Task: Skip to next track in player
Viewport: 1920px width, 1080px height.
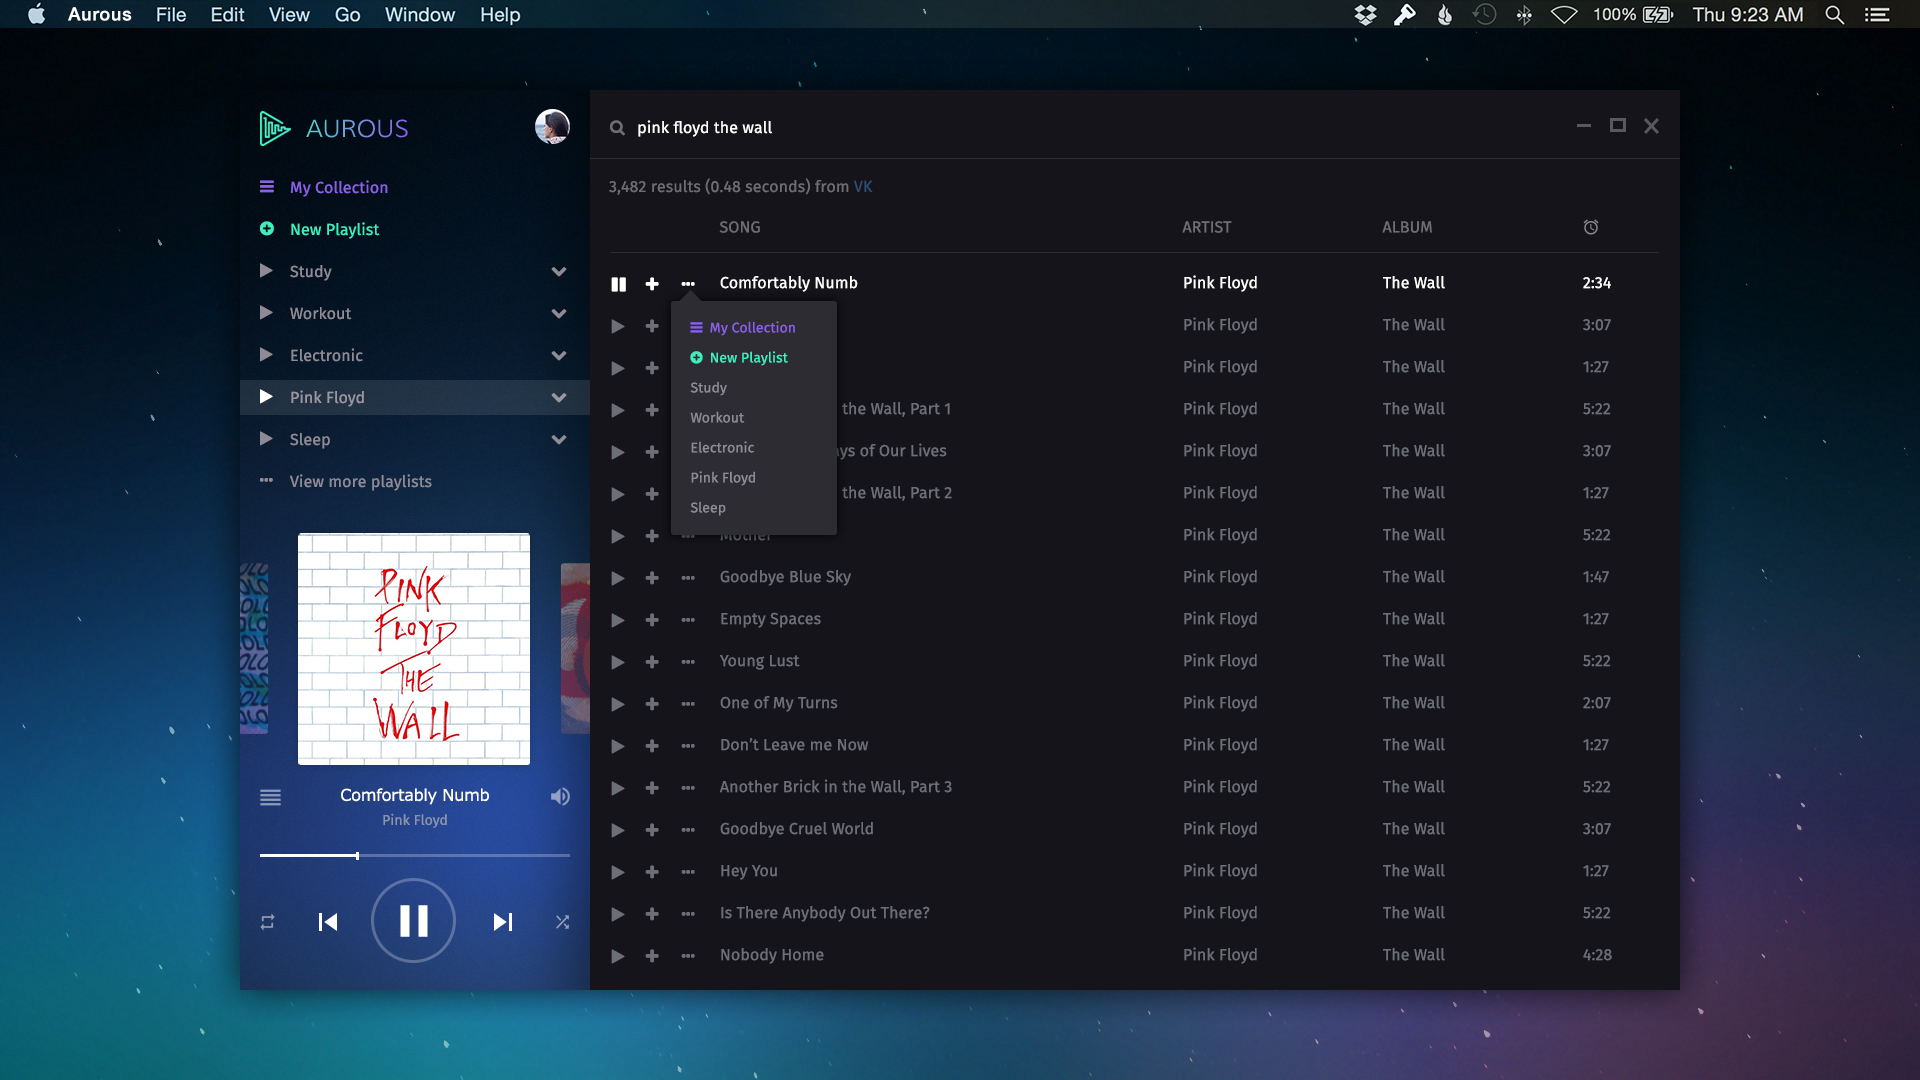Action: [x=502, y=922]
